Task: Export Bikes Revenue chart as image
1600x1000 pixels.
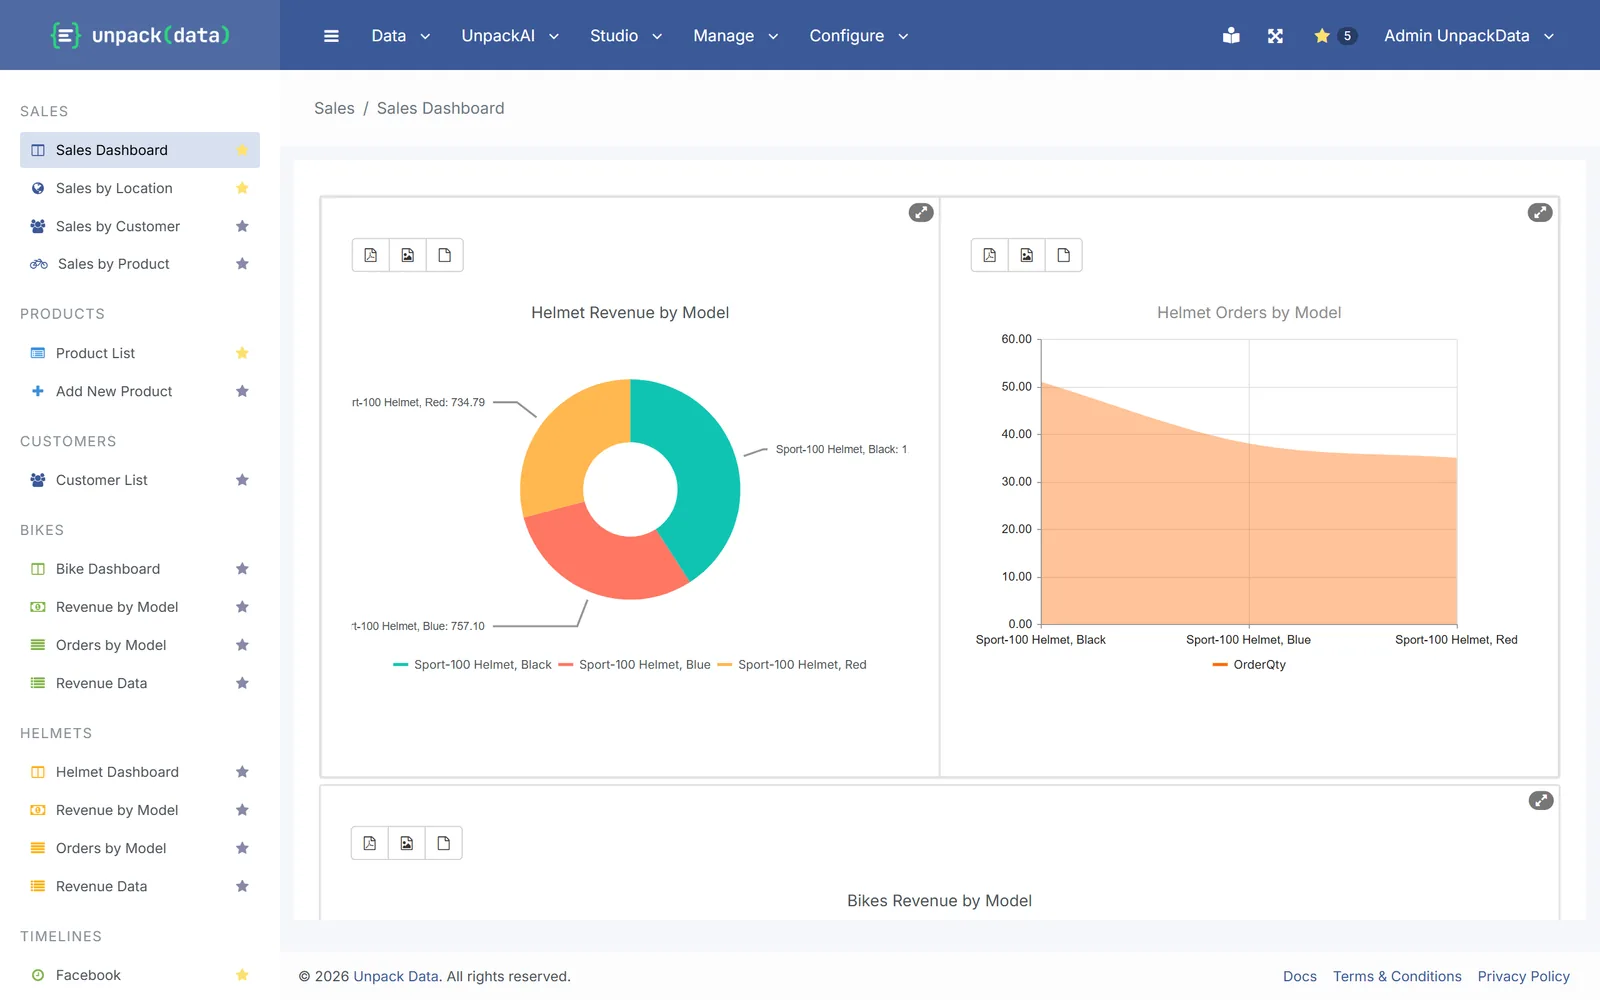Action: click(407, 843)
